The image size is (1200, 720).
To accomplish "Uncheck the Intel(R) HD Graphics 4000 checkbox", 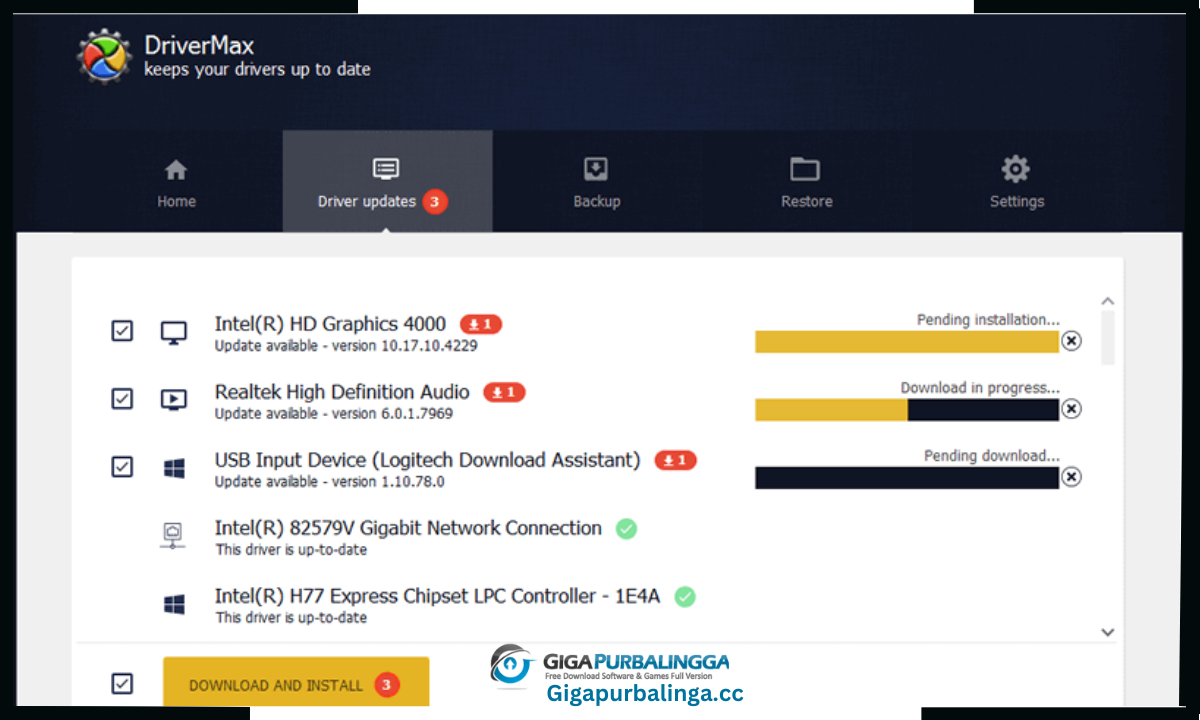I will (x=122, y=331).
